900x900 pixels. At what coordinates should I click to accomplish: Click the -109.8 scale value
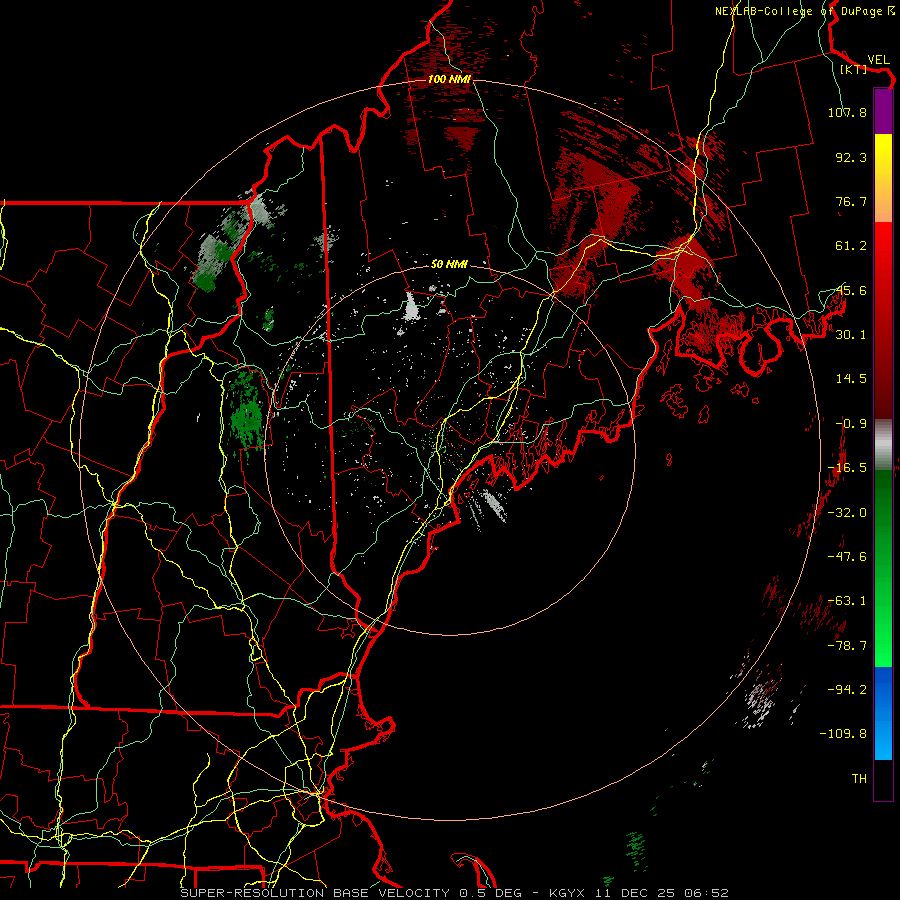tap(843, 734)
